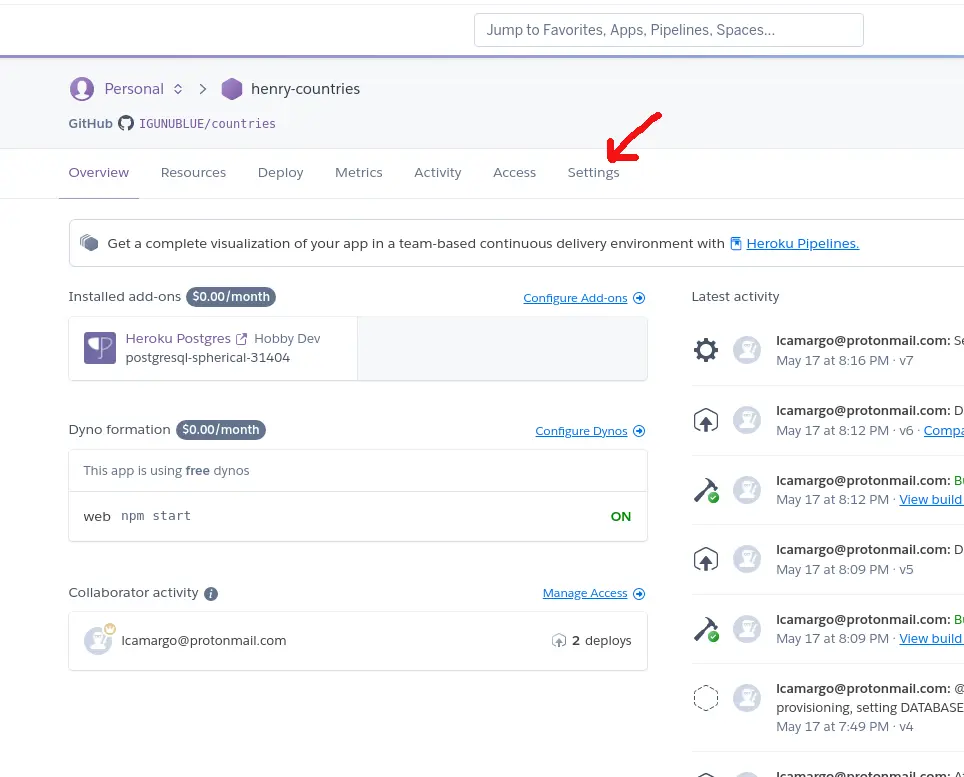Viewport: 964px width, 777px height.
Task: Click the pipelines icon before Heroku Pipelines
Action: (x=736, y=243)
